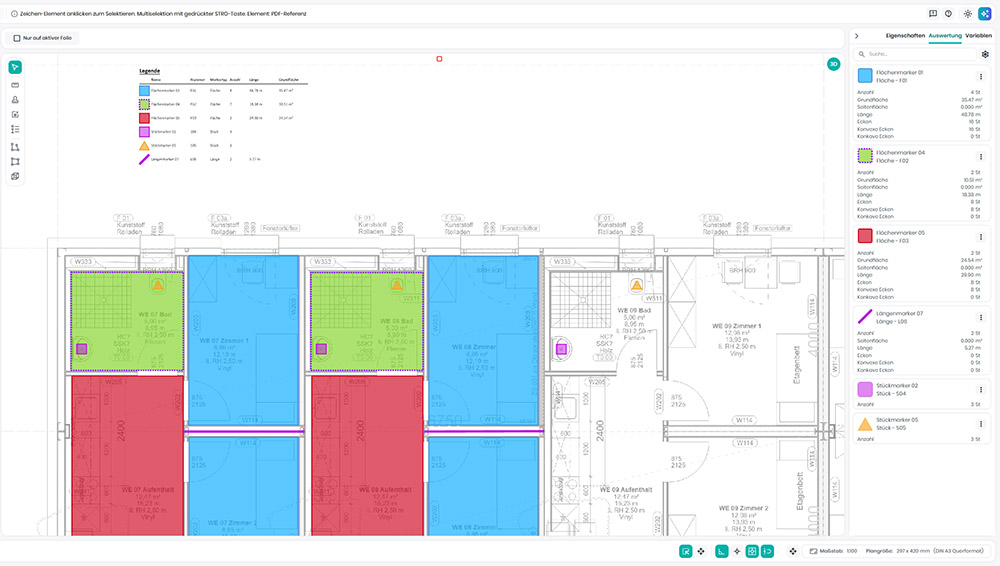The height and width of the screenshot is (566, 1000).
Task: Select the stamp marker tool
Action: pyautogui.click(x=15, y=100)
